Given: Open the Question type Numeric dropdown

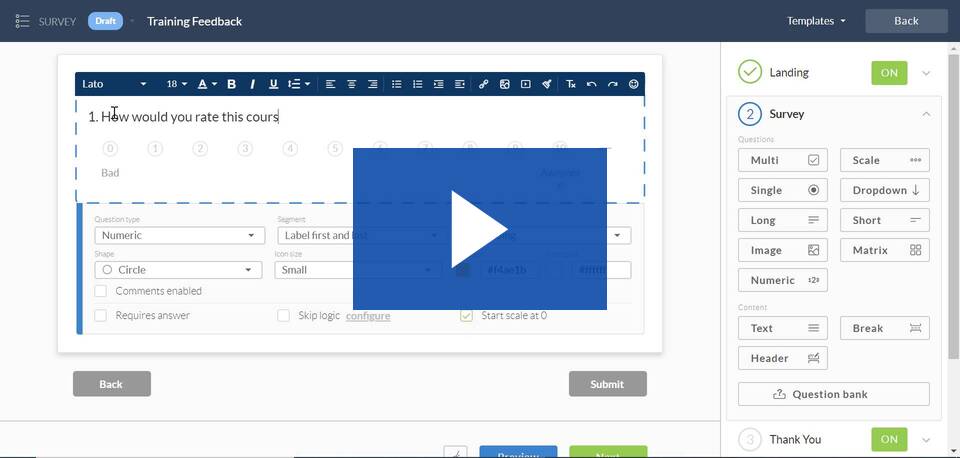Looking at the screenshot, I should coord(179,235).
